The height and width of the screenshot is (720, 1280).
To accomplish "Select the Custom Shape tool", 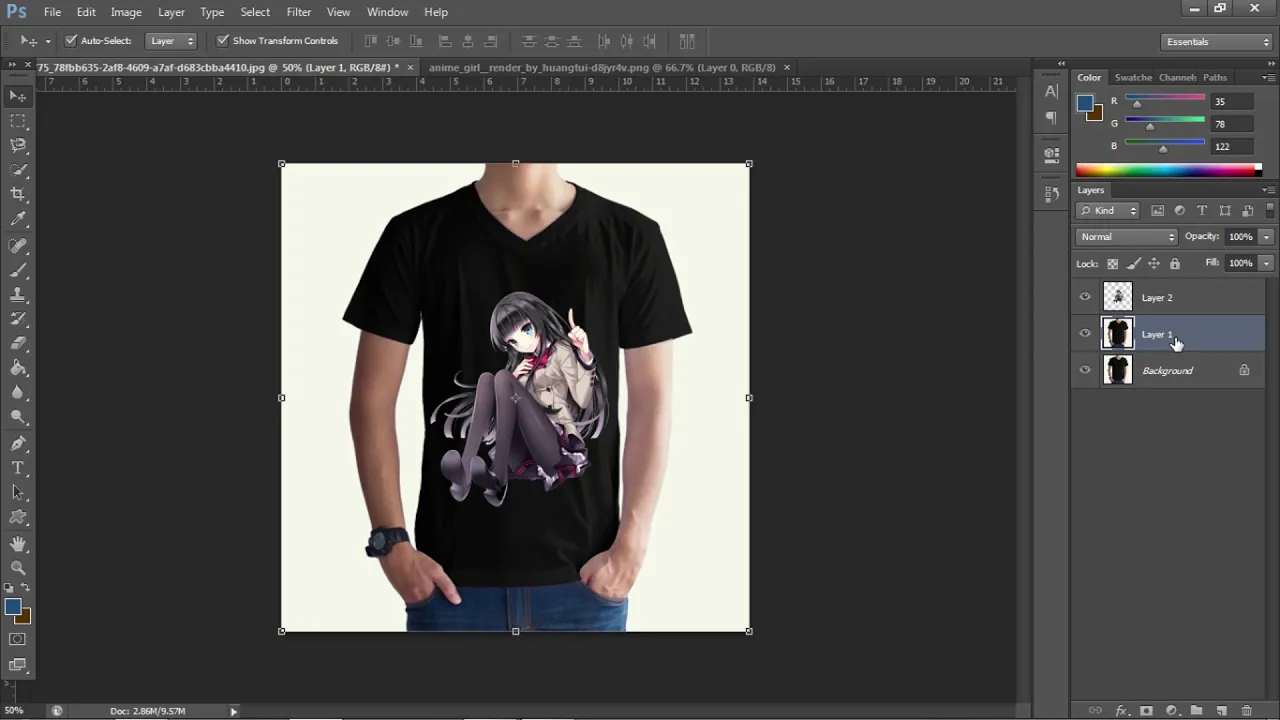I will (x=18, y=517).
